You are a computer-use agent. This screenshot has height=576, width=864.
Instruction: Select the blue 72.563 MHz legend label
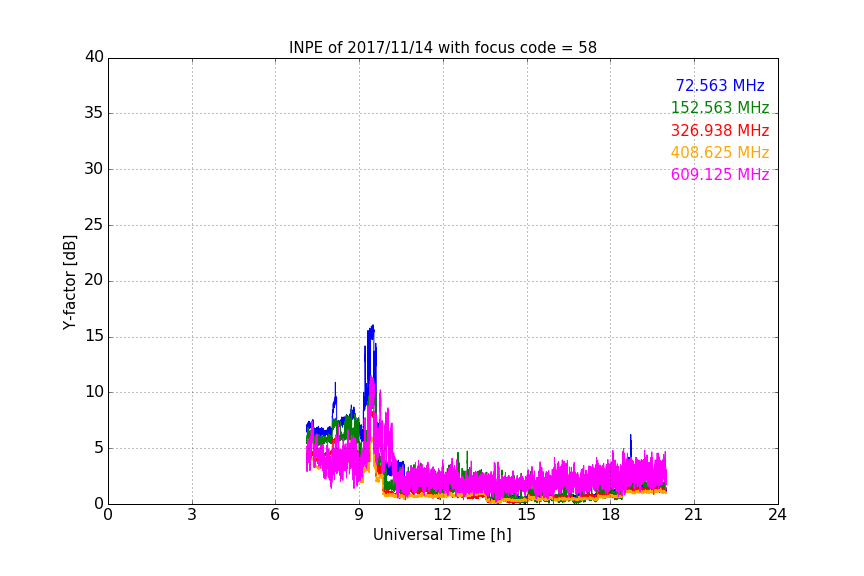point(720,85)
